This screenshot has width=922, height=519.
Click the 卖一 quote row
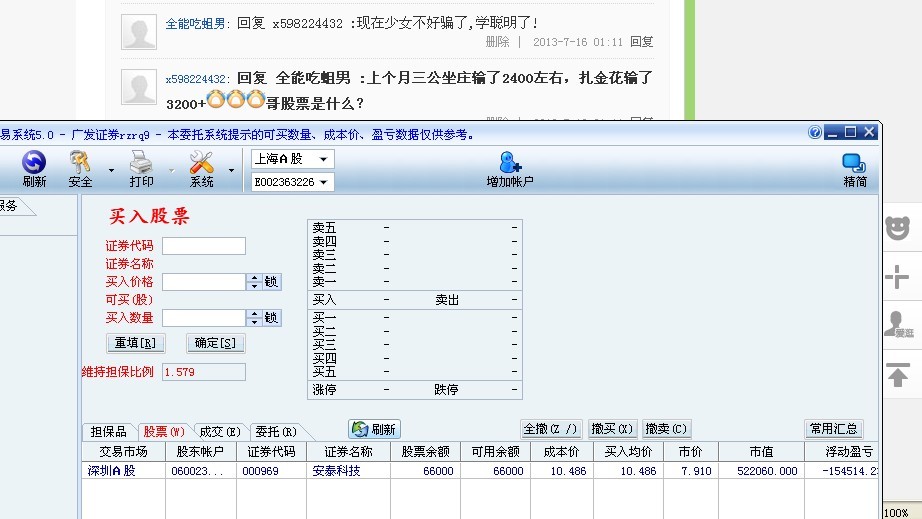pos(415,282)
